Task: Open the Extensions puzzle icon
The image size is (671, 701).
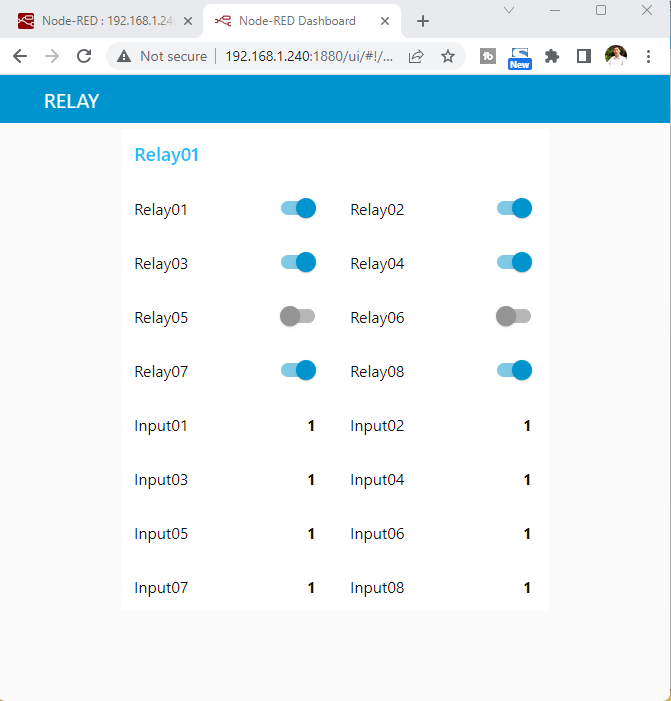Action: coord(551,57)
